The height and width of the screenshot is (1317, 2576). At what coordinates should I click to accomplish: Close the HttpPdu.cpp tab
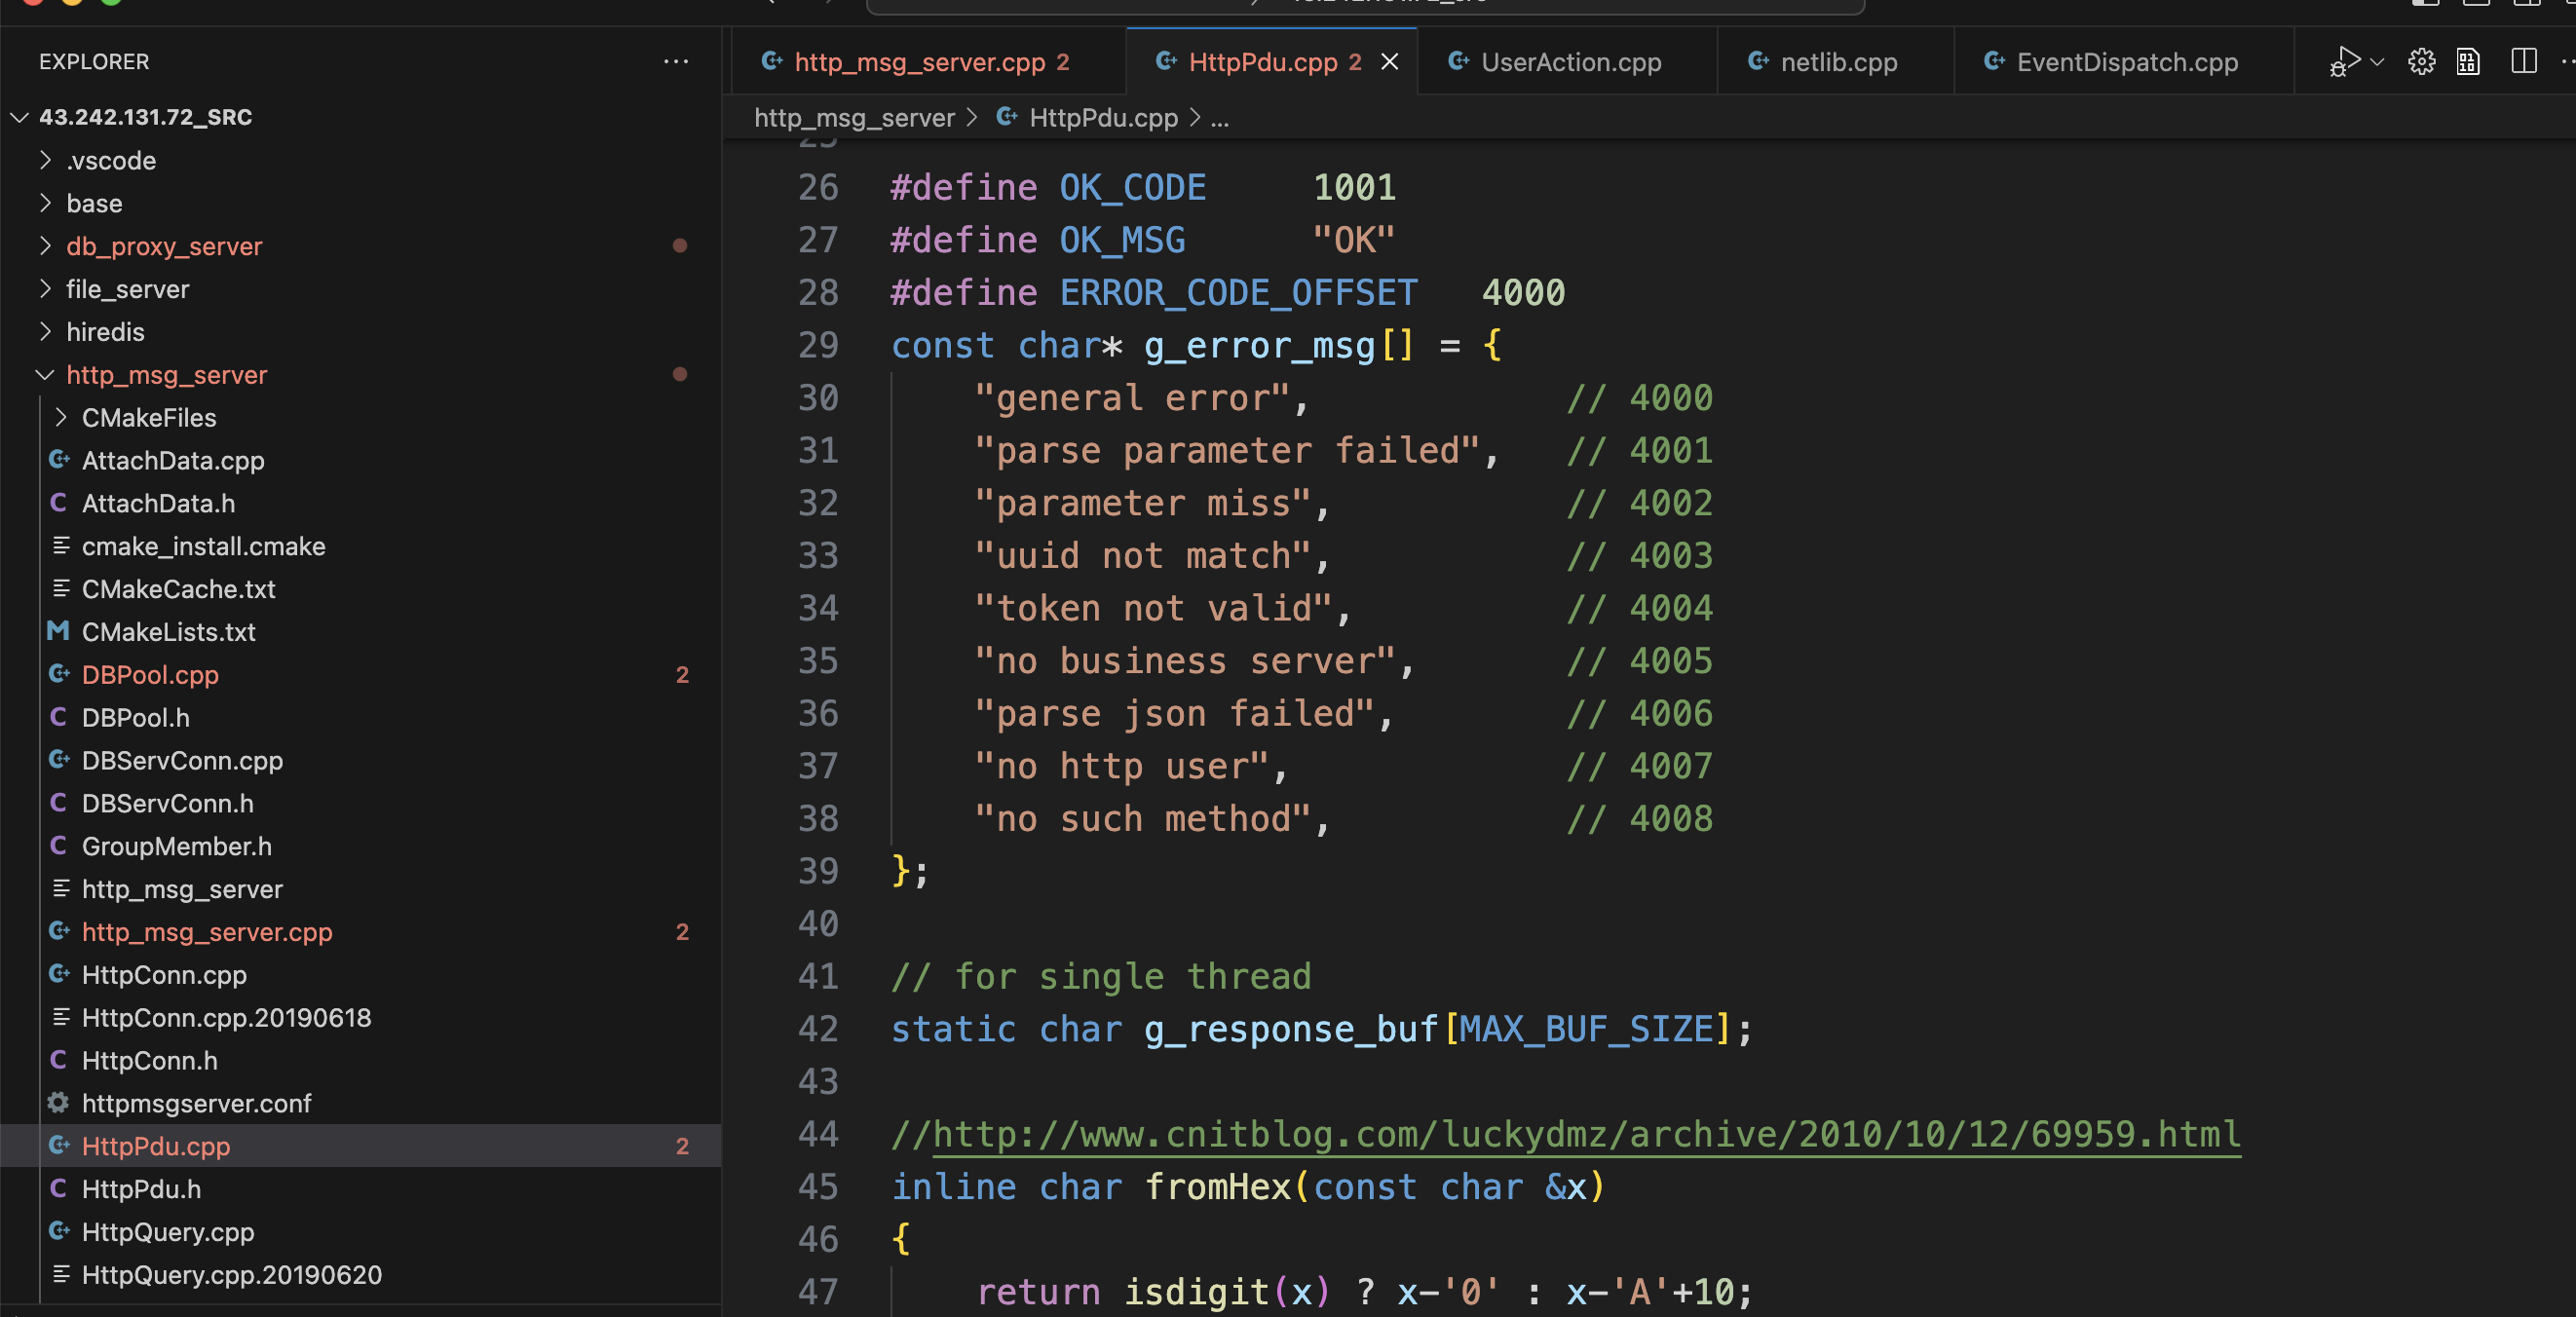[x=1389, y=62]
